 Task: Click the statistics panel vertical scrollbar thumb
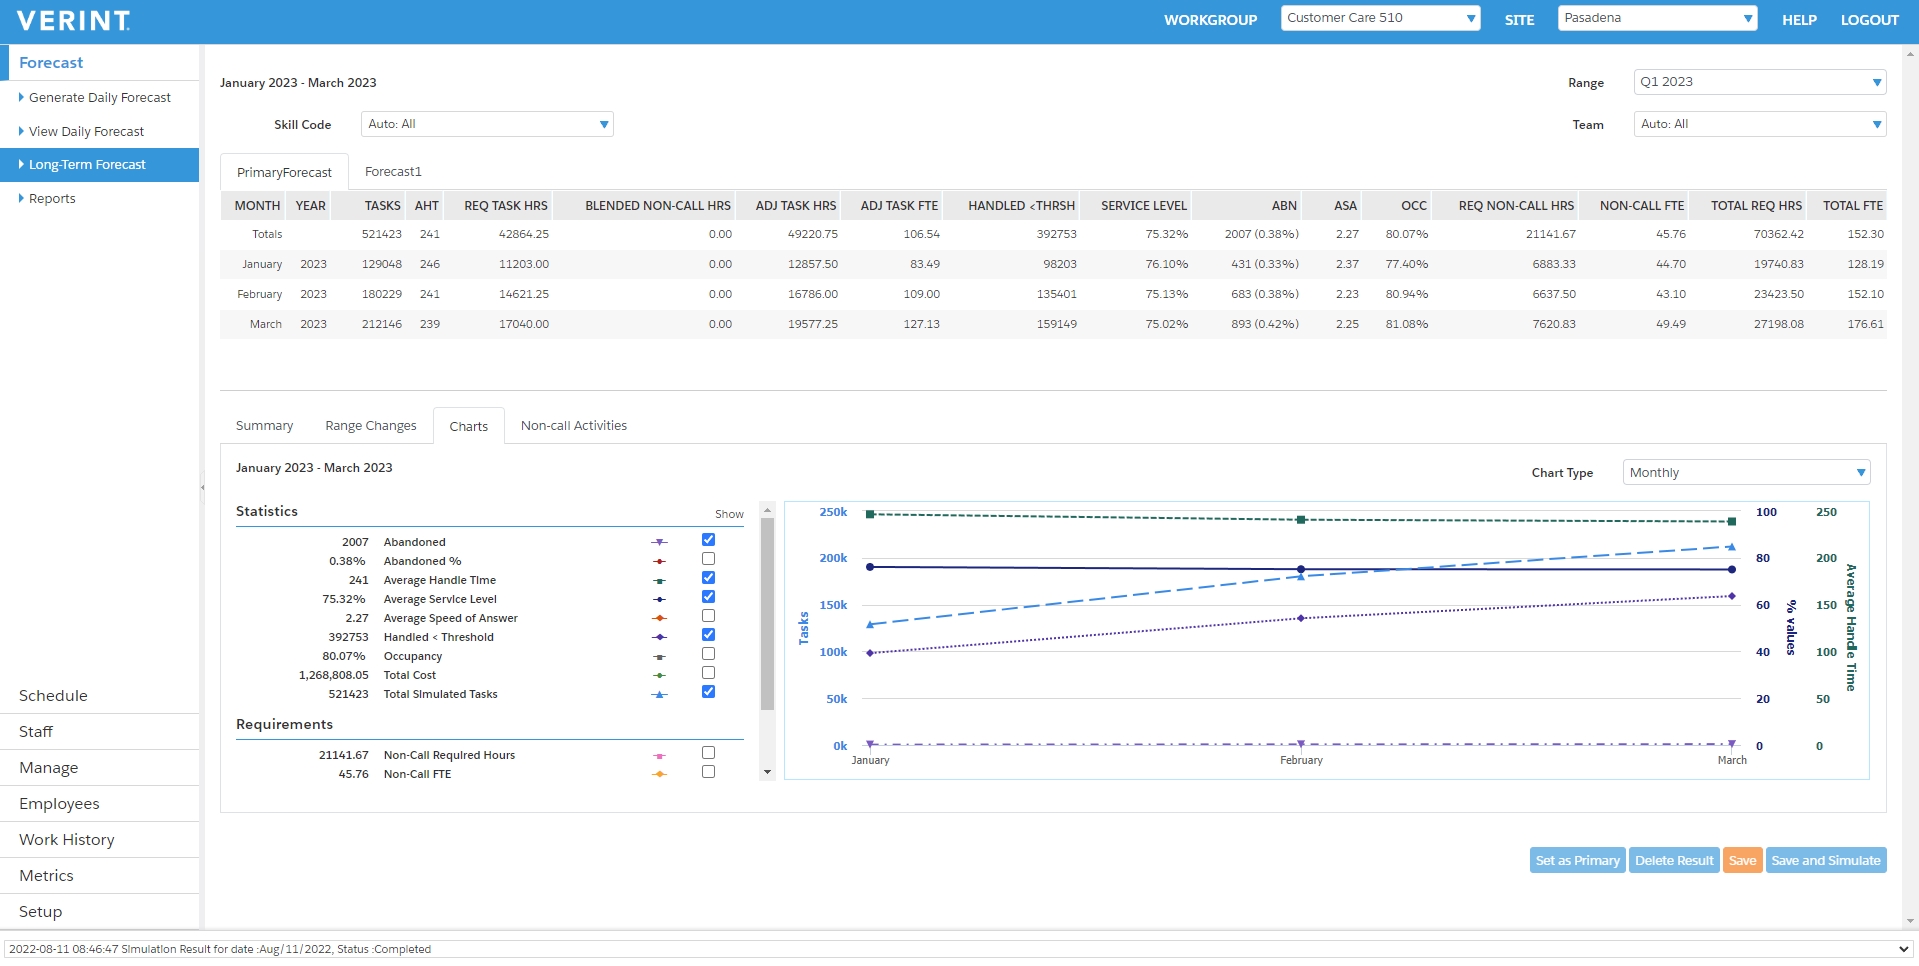point(768,612)
